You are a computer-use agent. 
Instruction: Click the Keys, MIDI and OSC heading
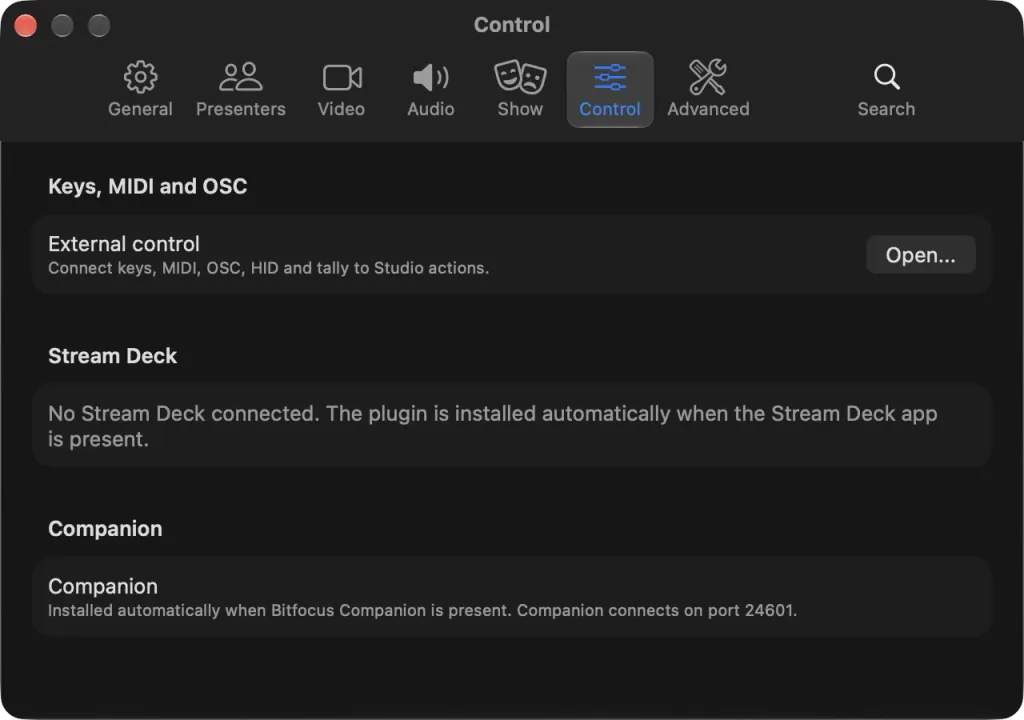pos(148,186)
